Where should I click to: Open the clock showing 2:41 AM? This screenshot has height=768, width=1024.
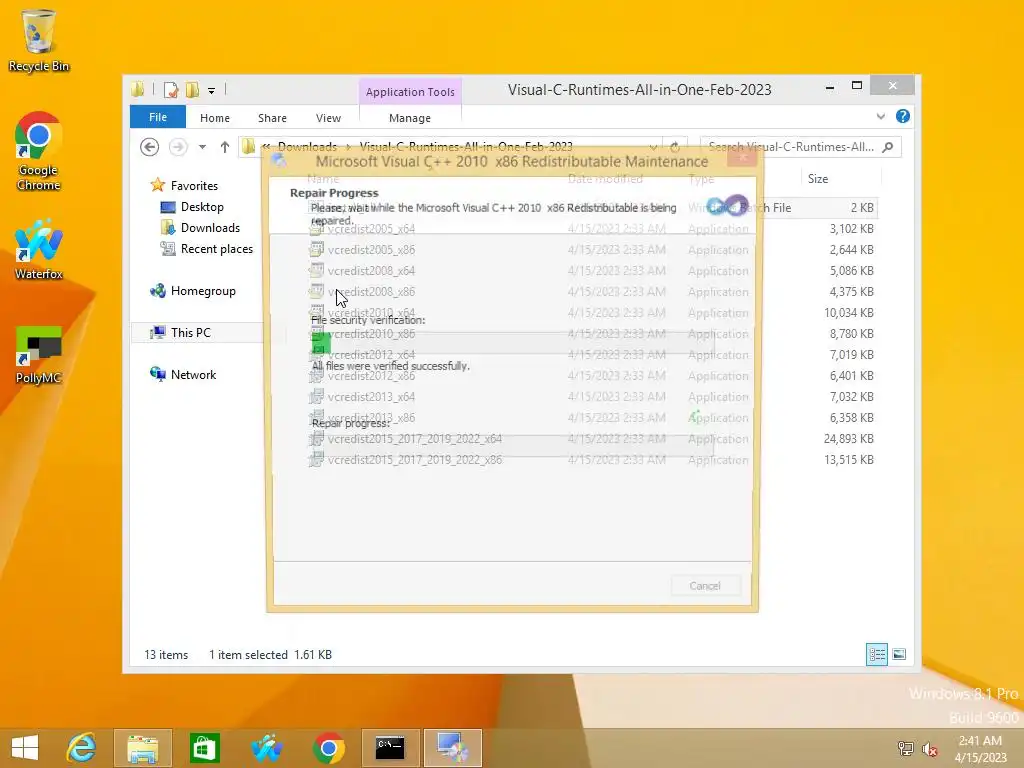[x=980, y=748]
